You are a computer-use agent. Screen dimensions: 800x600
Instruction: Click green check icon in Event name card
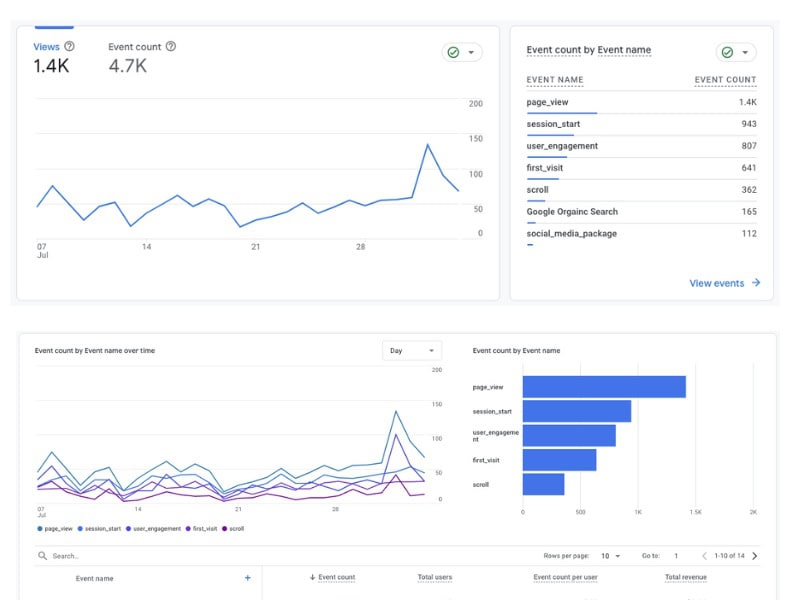tap(728, 52)
